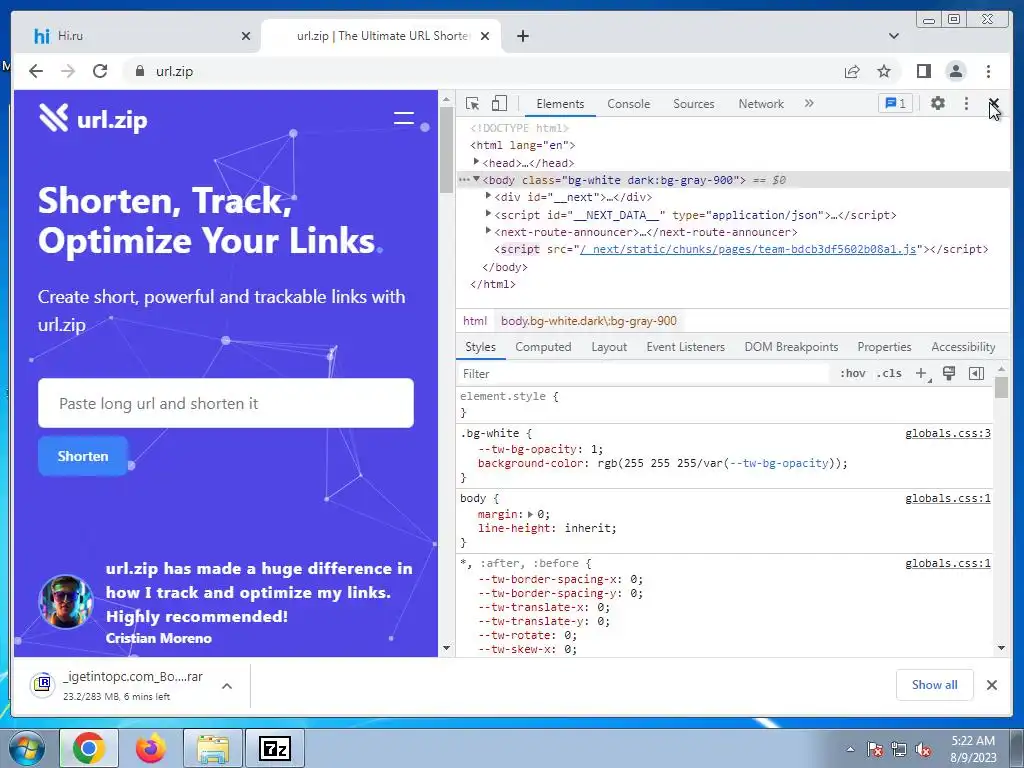Viewport: 1024px width, 768px height.
Task: Expand the div id __next node
Action: click(488, 196)
